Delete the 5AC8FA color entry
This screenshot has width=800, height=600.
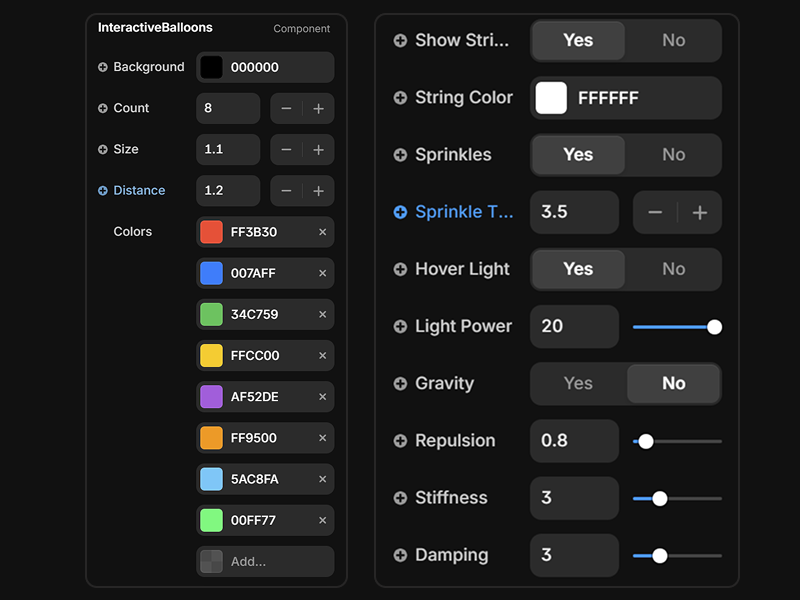click(x=322, y=479)
